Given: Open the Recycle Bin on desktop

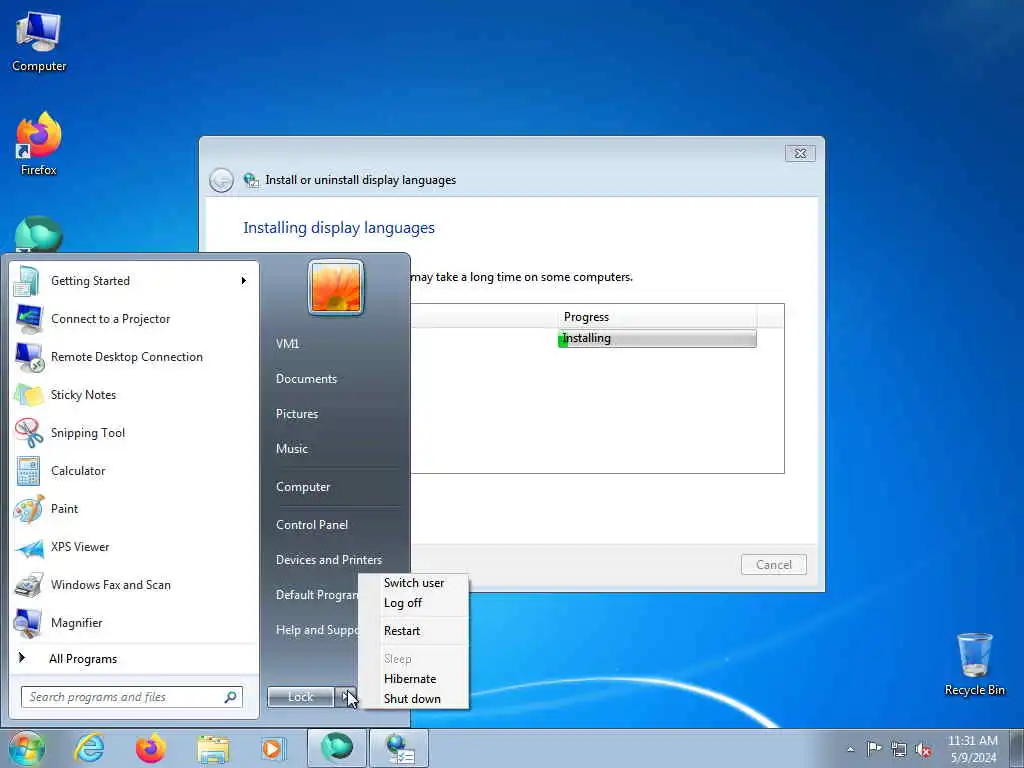Looking at the screenshot, I should coord(974,664).
